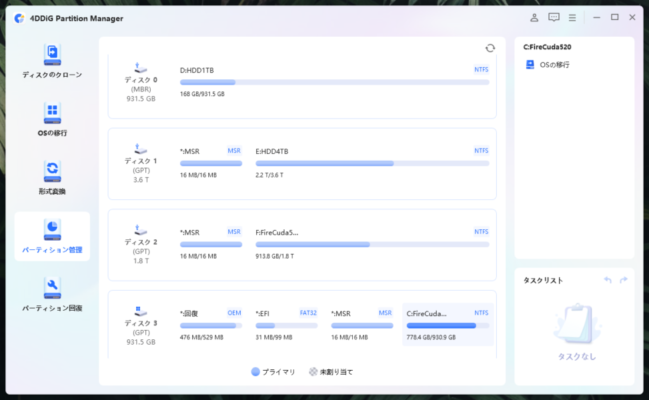Viewport: 649px width, 400px height.
Task: Open the OSの移行 sidebar tool
Action: point(52,120)
